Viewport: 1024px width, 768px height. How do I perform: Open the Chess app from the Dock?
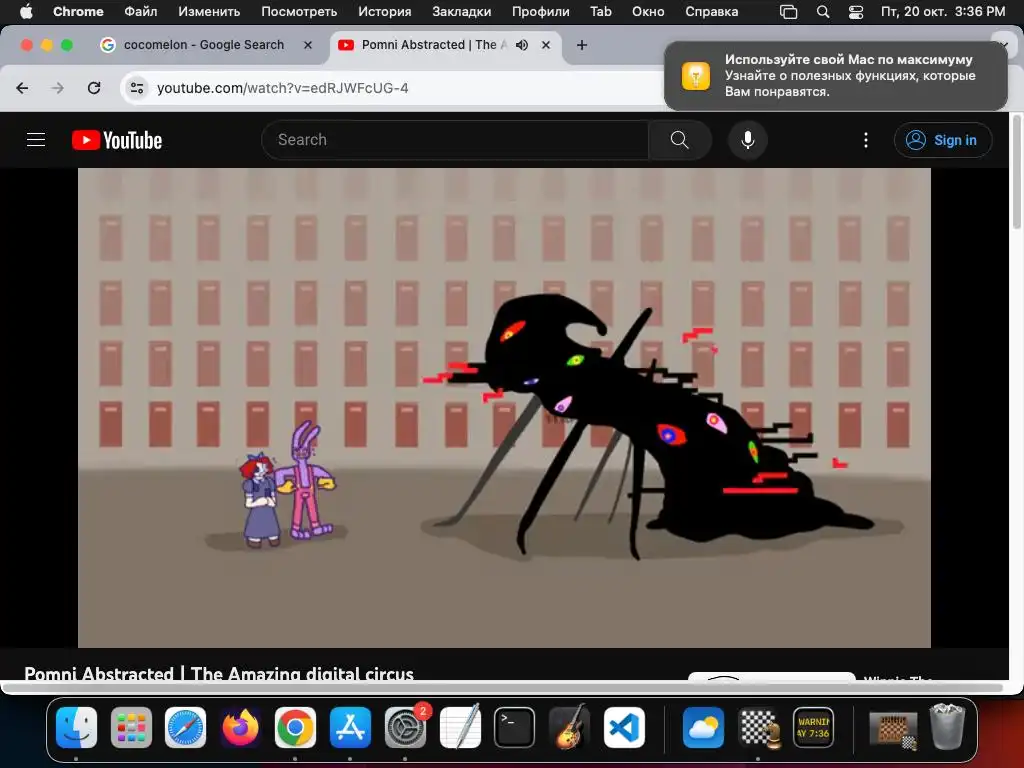[758, 728]
